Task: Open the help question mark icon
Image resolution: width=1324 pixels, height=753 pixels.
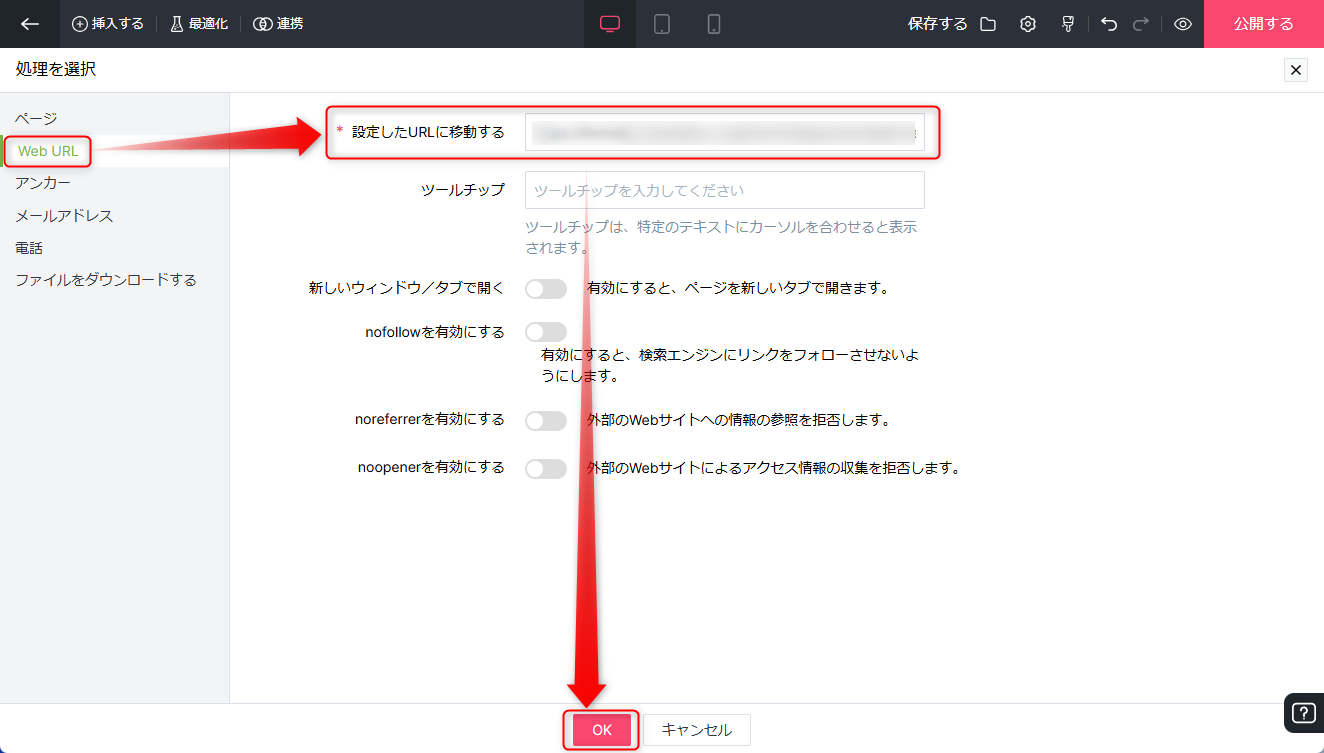Action: pyautogui.click(x=1303, y=713)
